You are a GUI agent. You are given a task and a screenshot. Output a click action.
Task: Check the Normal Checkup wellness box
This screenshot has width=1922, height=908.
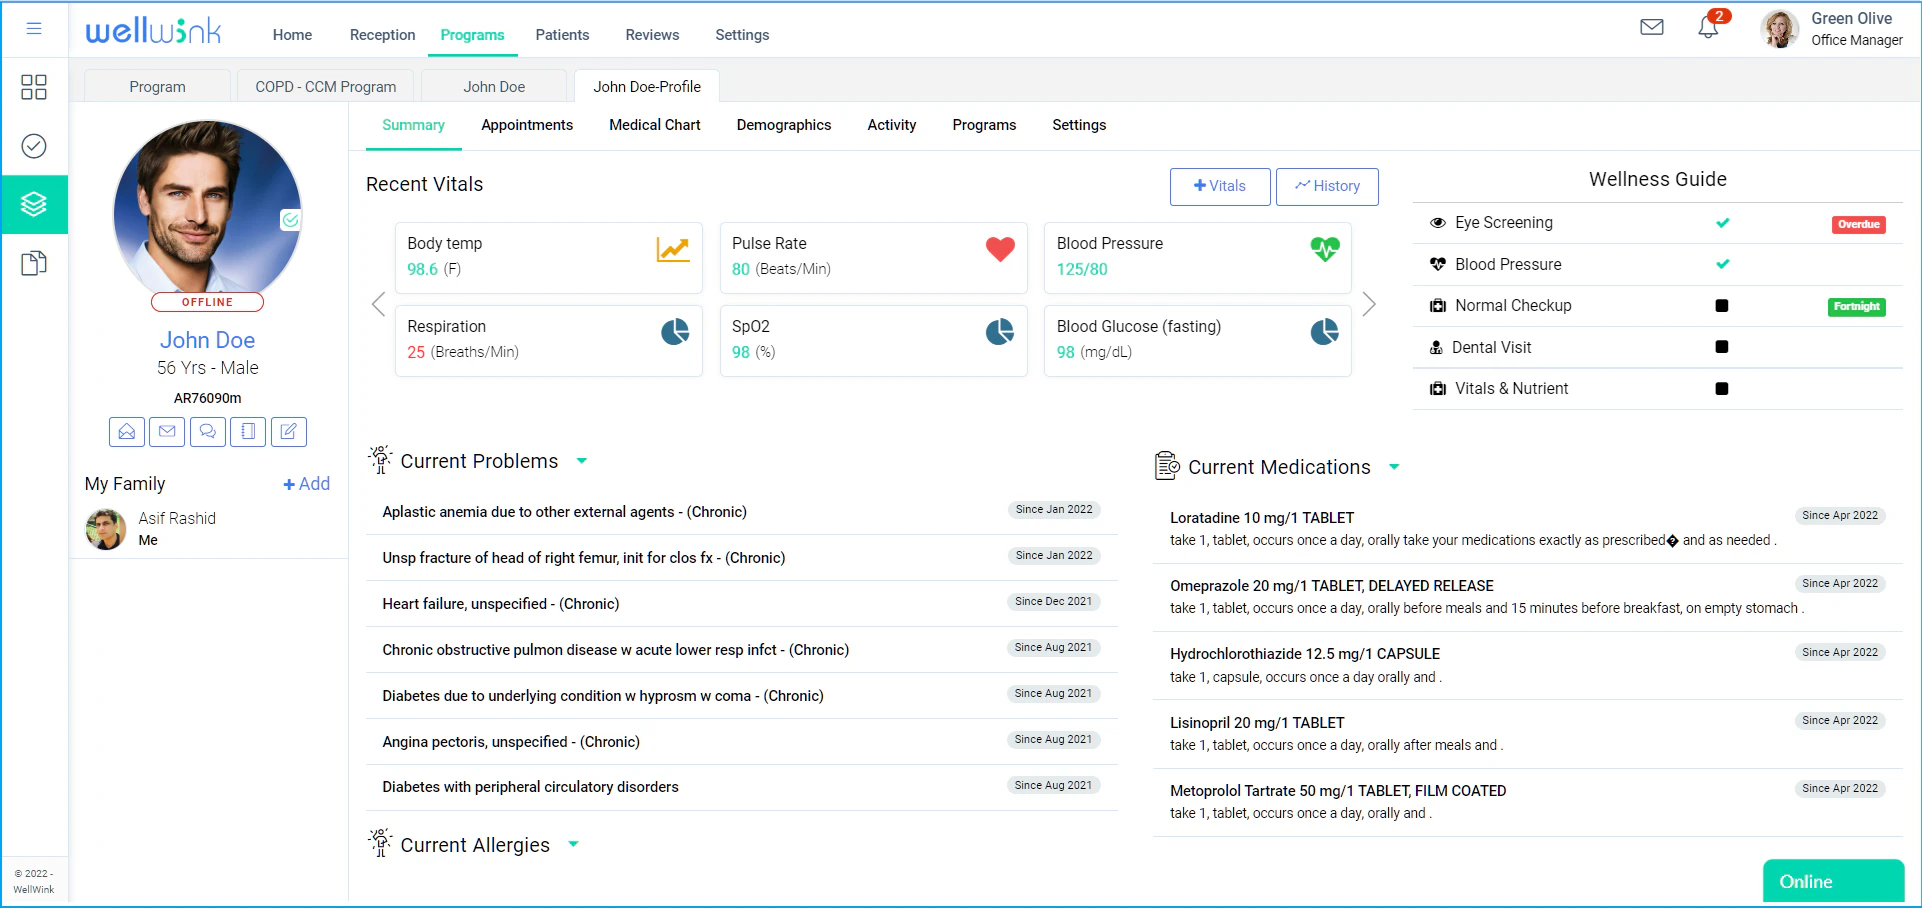coord(1722,305)
